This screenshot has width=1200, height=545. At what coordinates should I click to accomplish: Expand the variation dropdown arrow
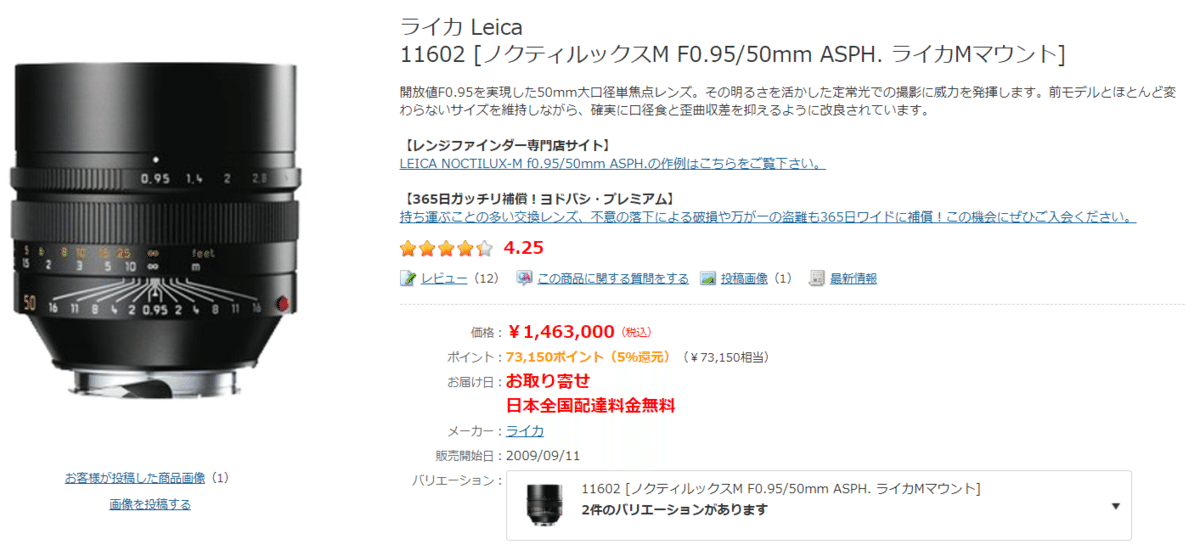coord(1115,506)
